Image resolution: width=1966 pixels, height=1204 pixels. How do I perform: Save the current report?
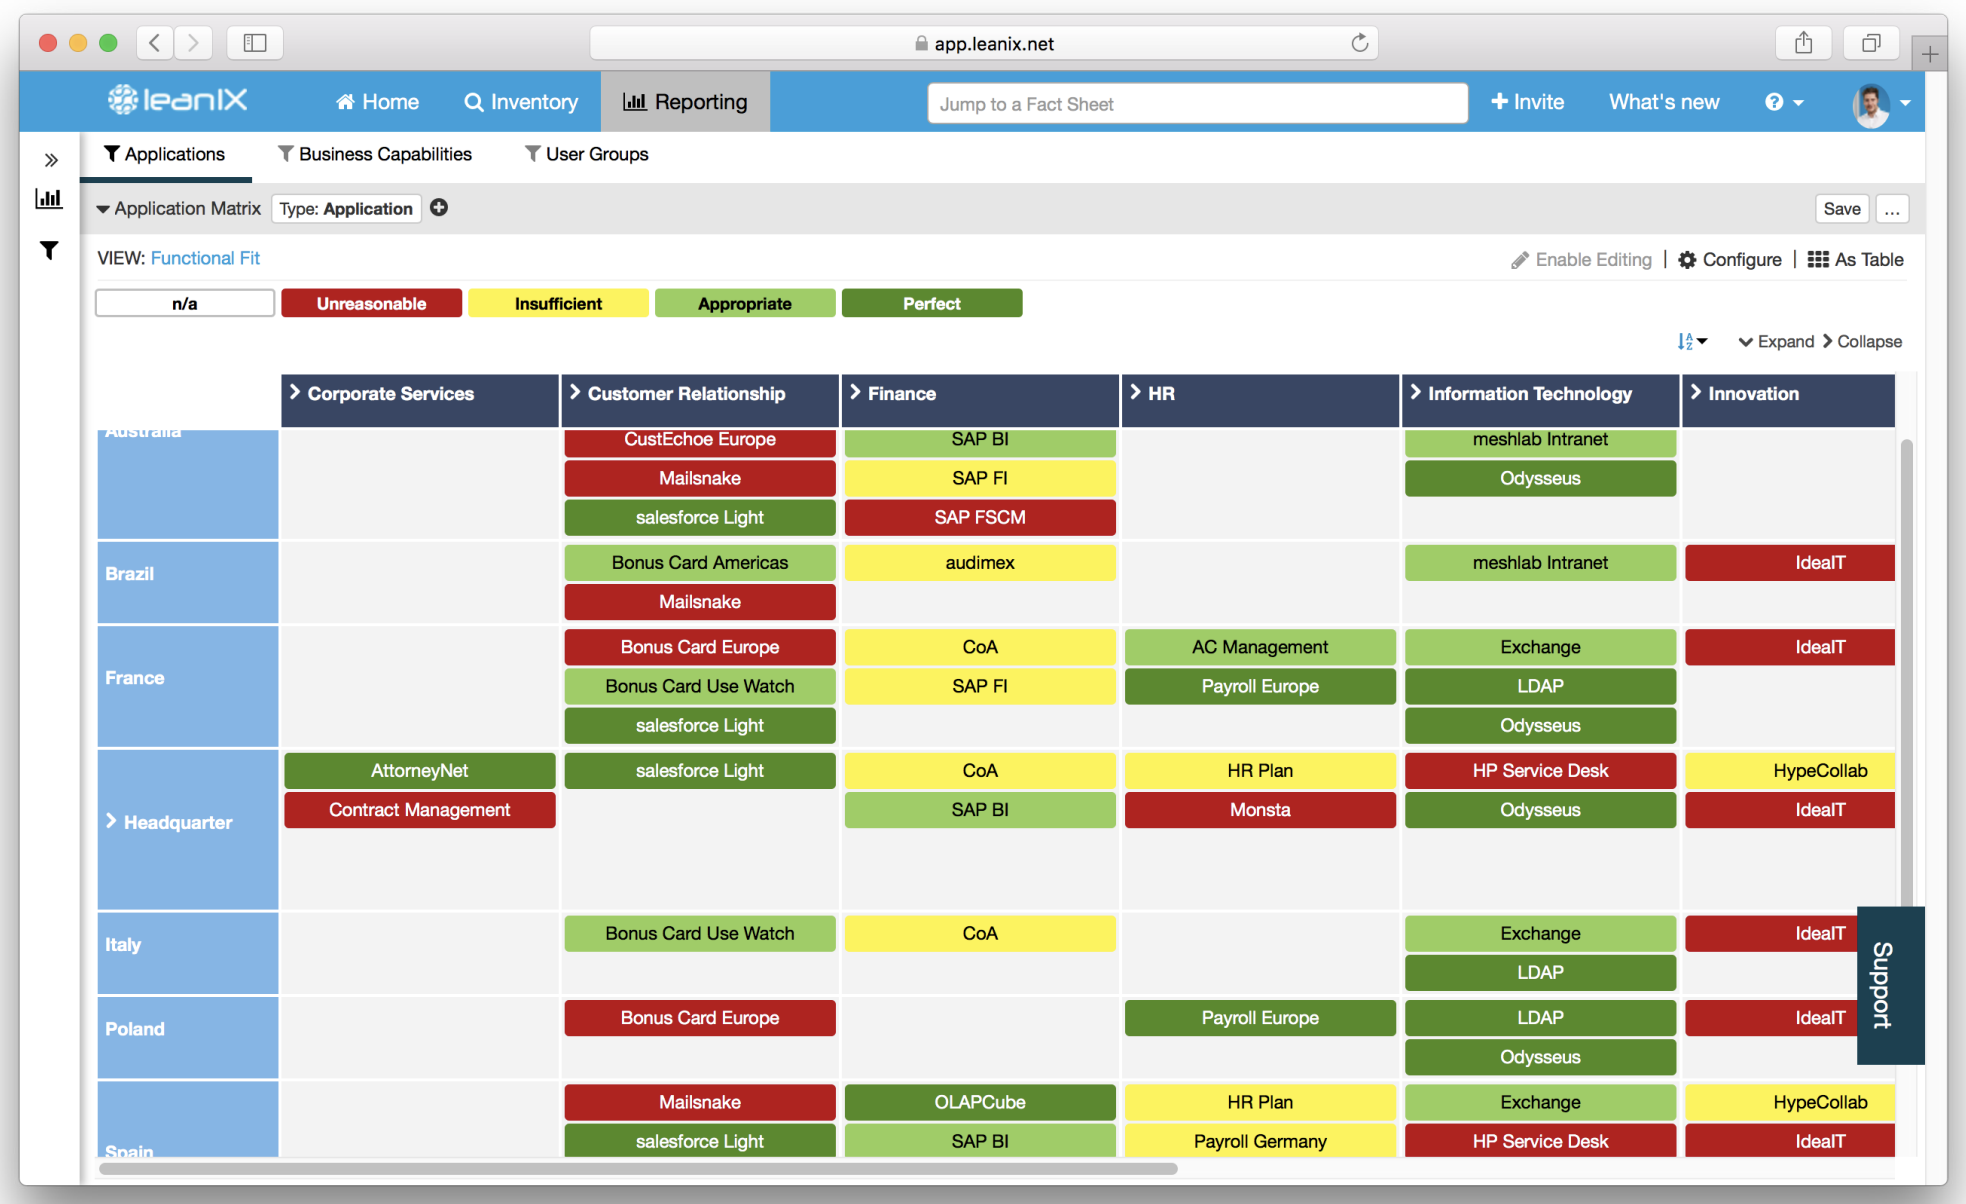[1842, 208]
